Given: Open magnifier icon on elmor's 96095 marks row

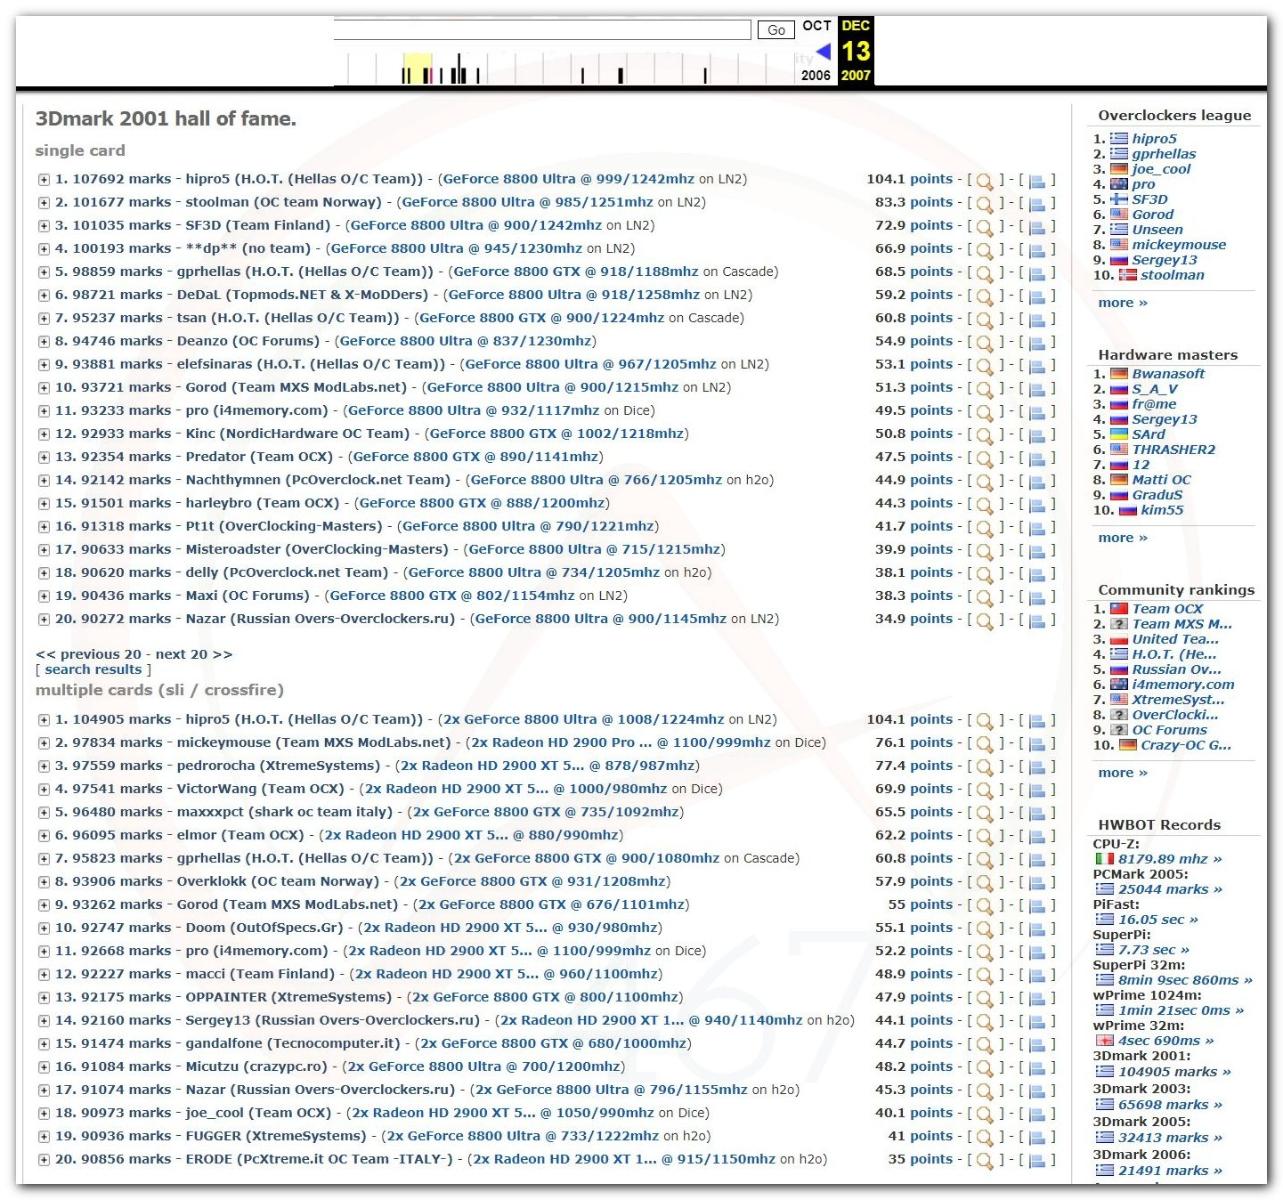Looking at the screenshot, I should [984, 837].
